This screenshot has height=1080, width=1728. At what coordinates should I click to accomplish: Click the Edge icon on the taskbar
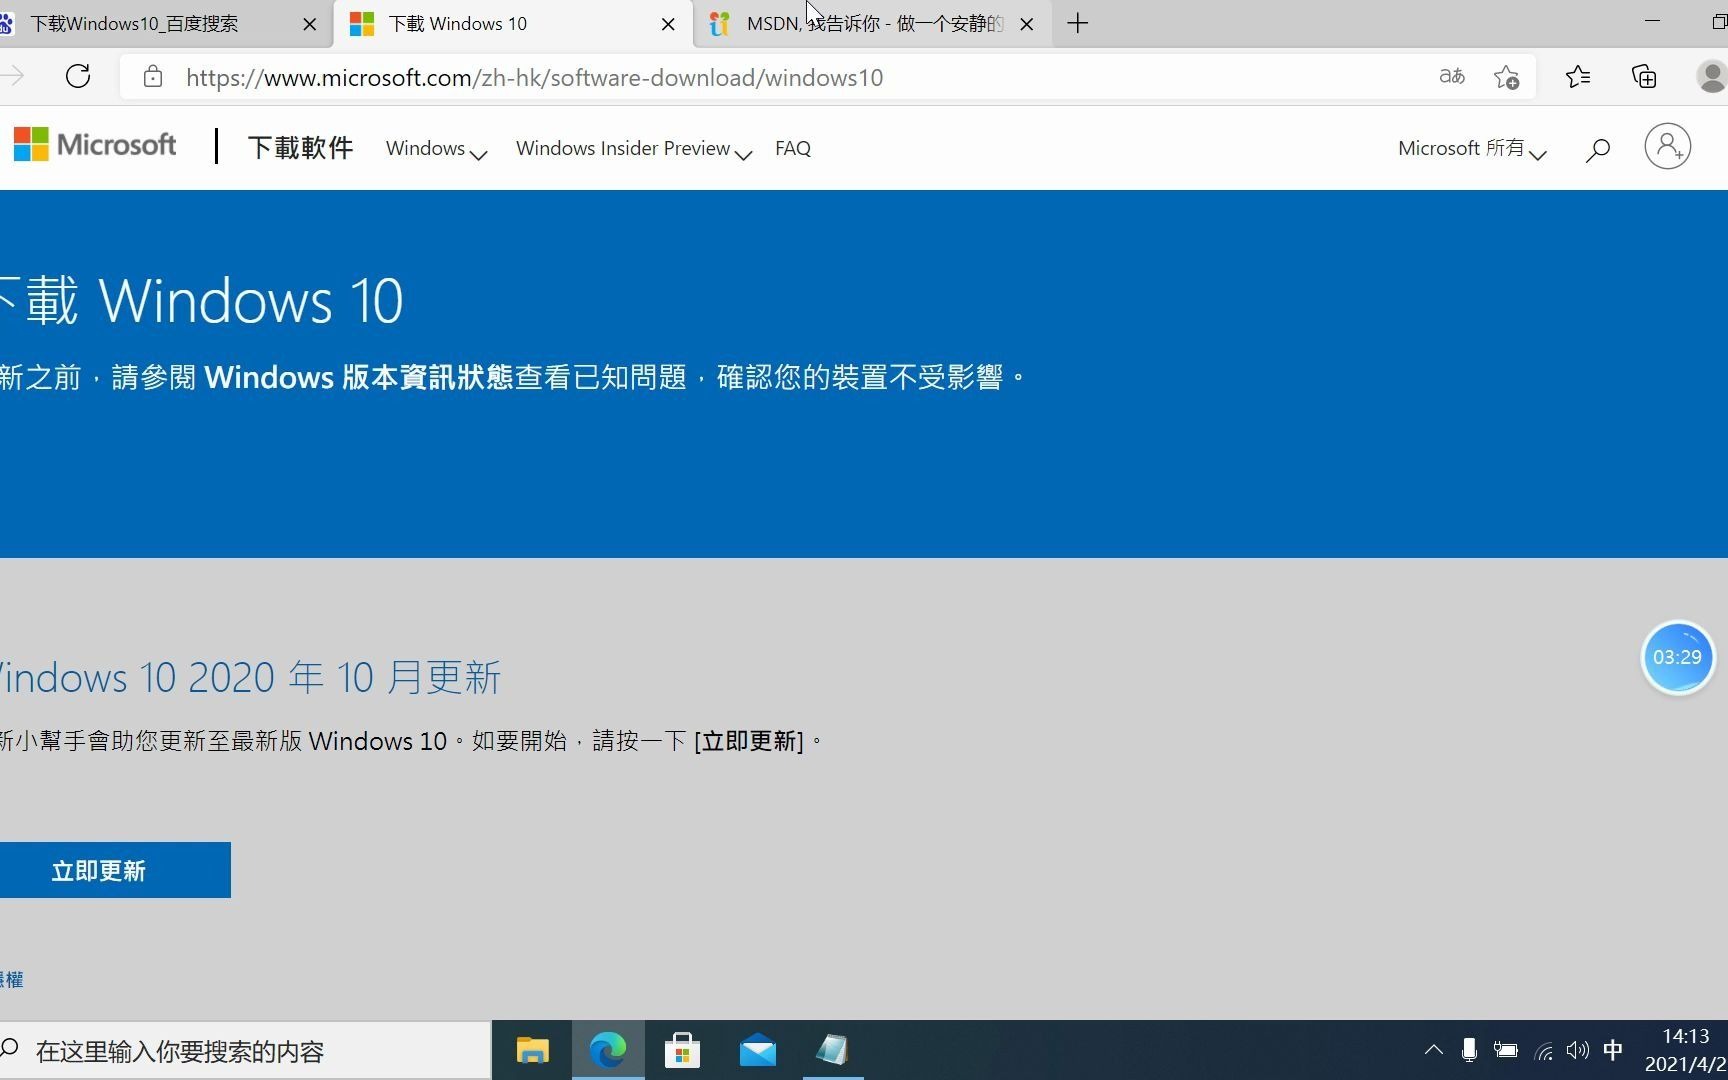pyautogui.click(x=608, y=1050)
